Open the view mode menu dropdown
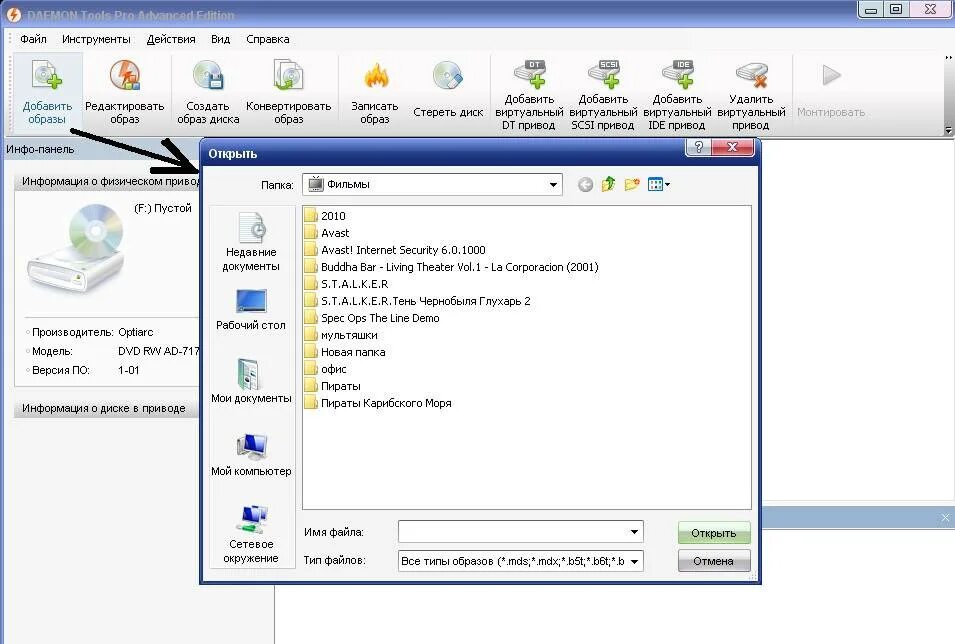 pos(659,184)
